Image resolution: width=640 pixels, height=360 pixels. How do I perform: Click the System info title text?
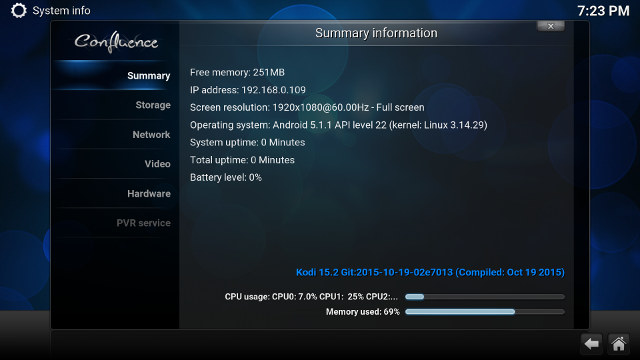point(61,11)
